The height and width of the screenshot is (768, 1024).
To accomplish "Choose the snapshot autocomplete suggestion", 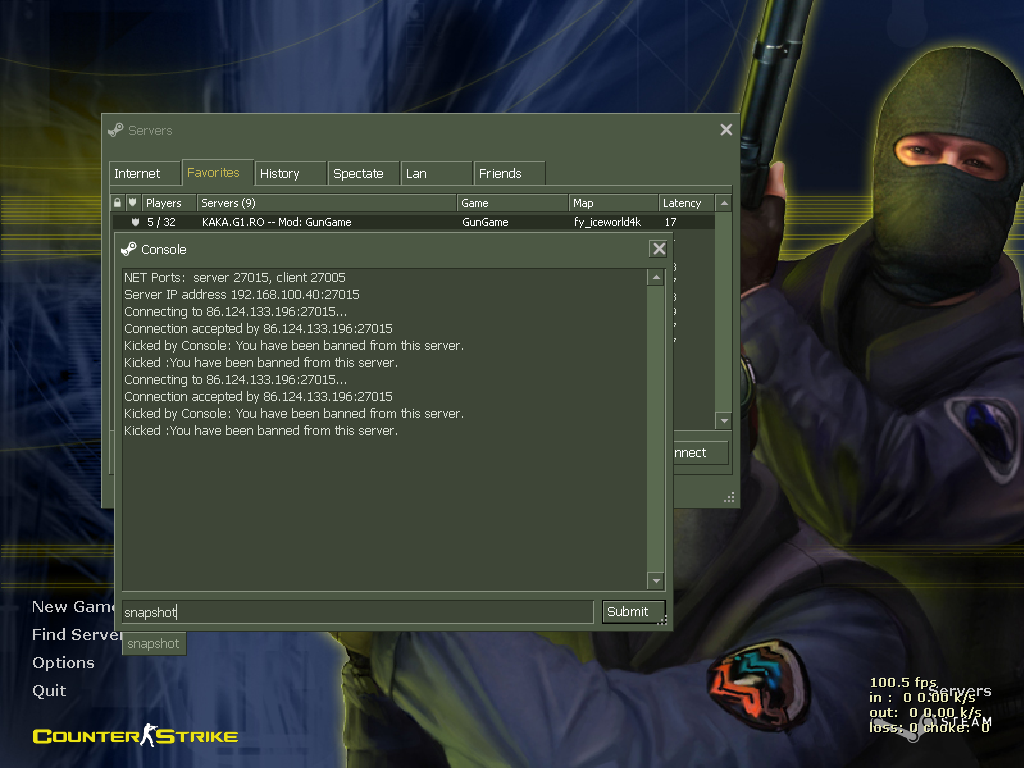I will pos(154,644).
